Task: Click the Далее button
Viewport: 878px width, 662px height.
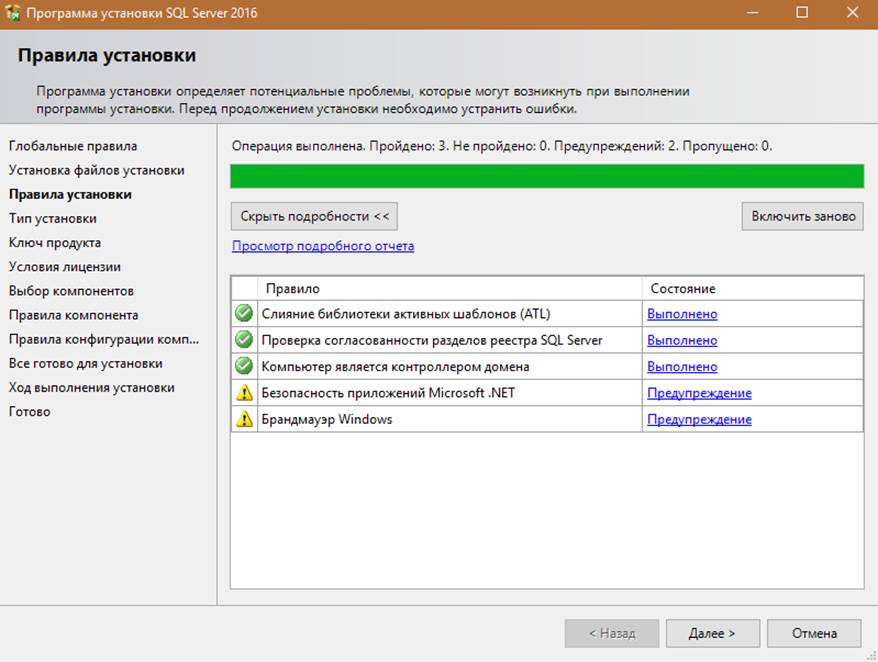Action: pyautogui.click(x=713, y=633)
